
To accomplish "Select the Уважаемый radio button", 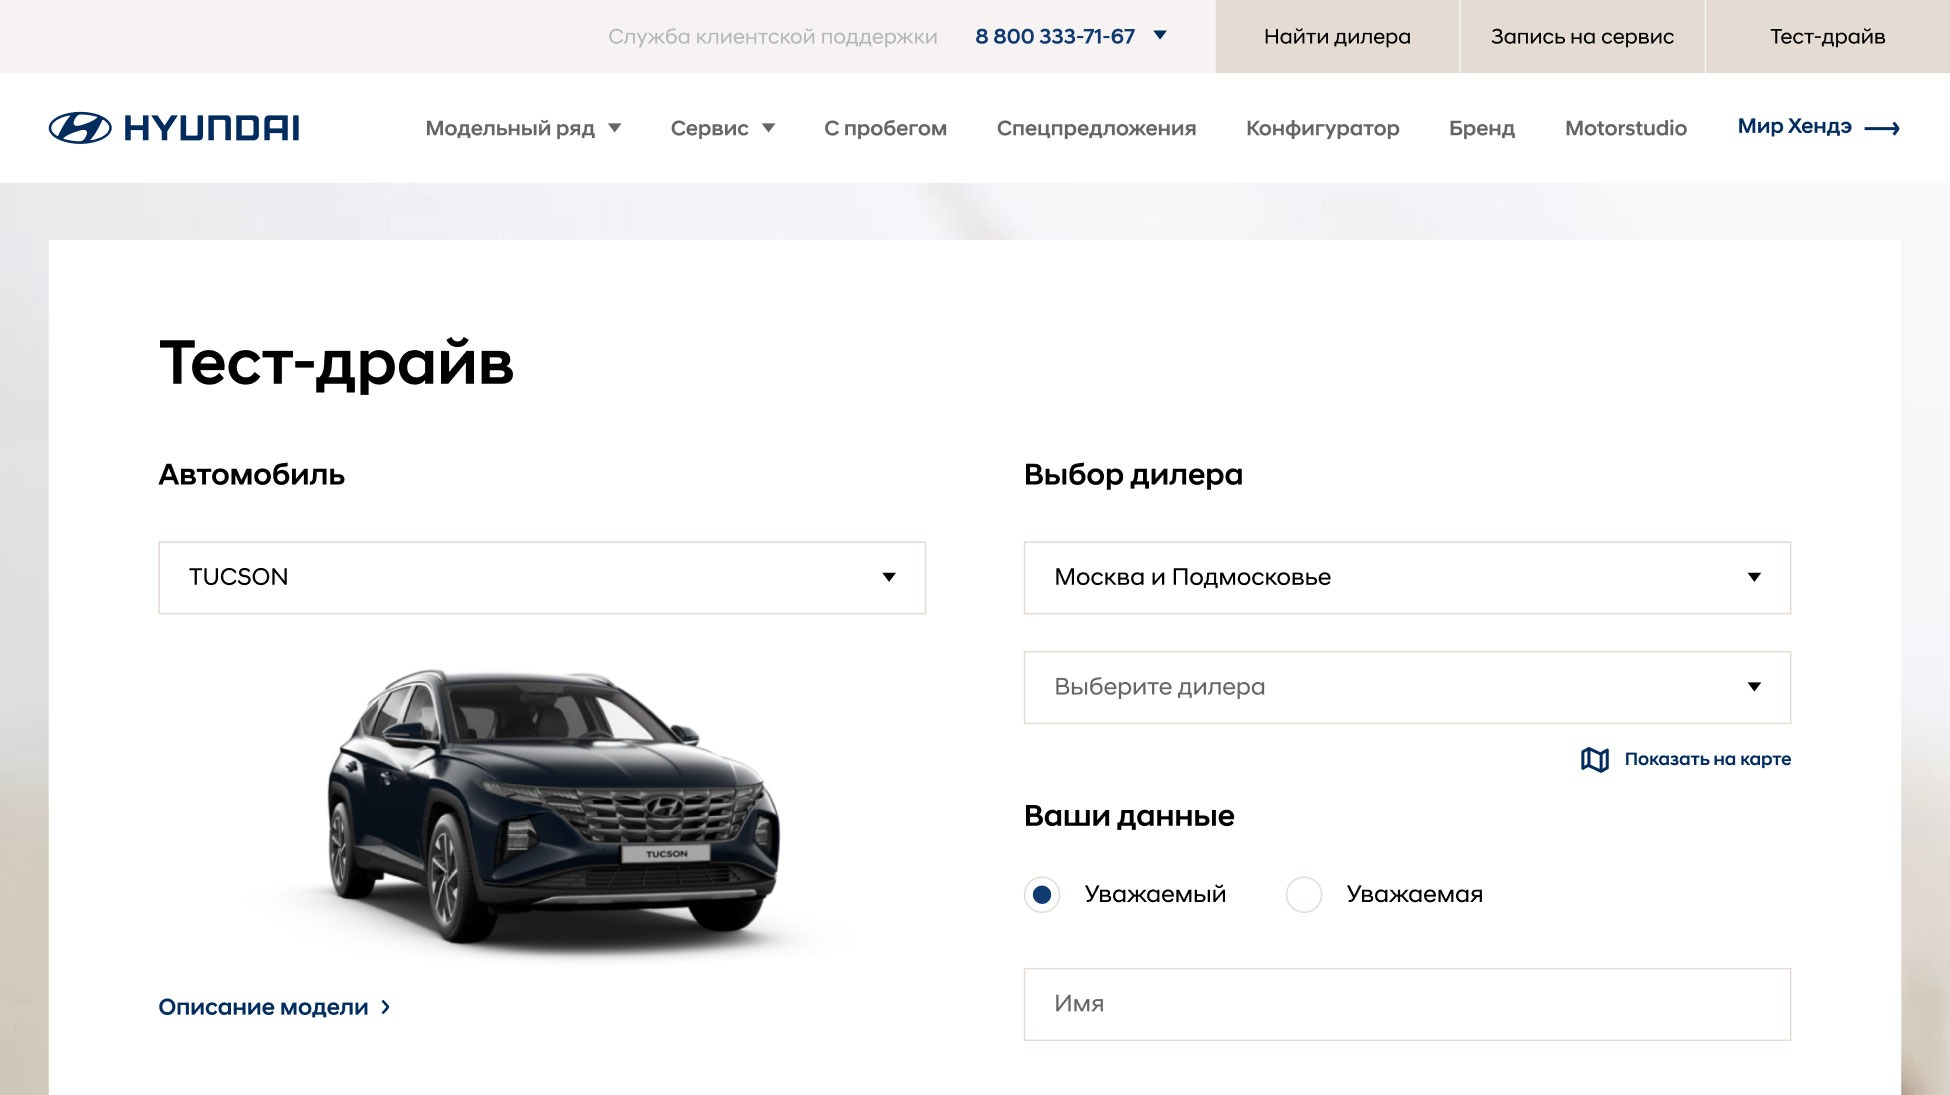I will click(1042, 894).
